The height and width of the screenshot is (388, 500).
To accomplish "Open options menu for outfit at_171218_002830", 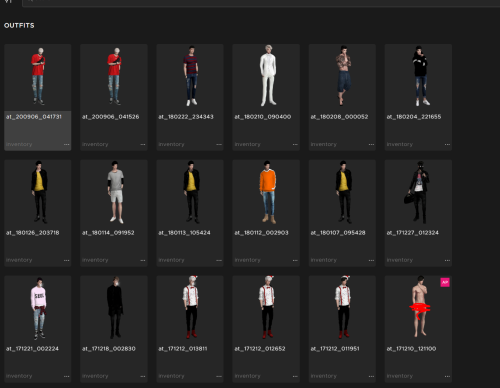I will pyautogui.click(x=143, y=376).
